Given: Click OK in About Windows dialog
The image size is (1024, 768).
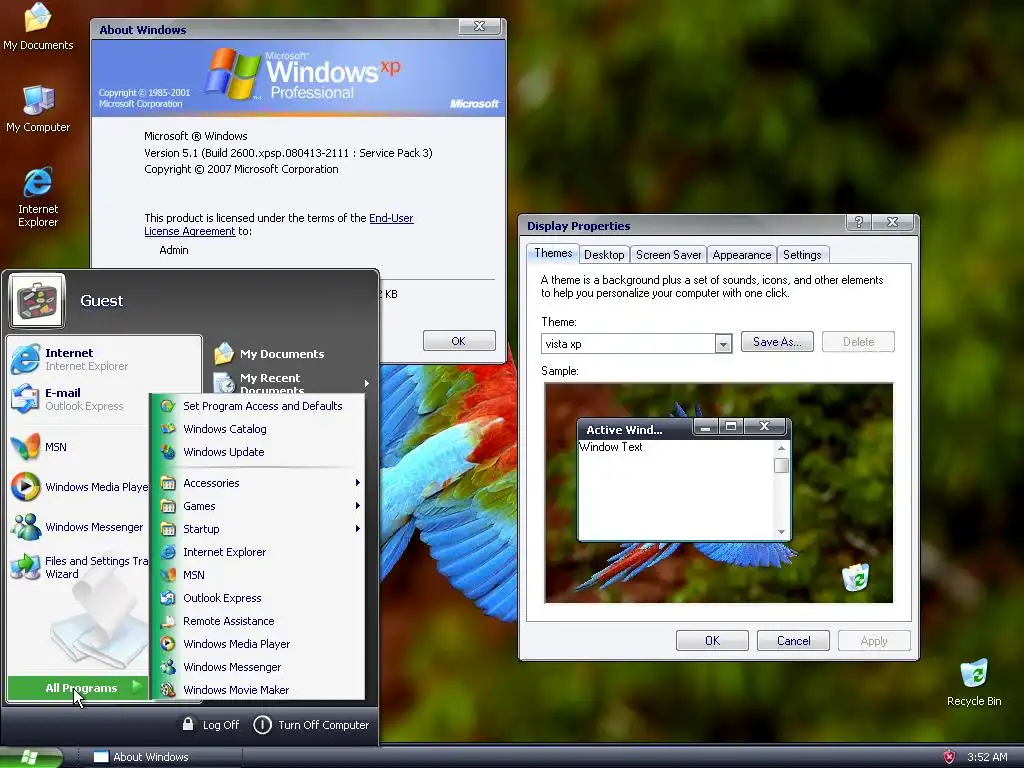Looking at the screenshot, I should click(x=458, y=341).
